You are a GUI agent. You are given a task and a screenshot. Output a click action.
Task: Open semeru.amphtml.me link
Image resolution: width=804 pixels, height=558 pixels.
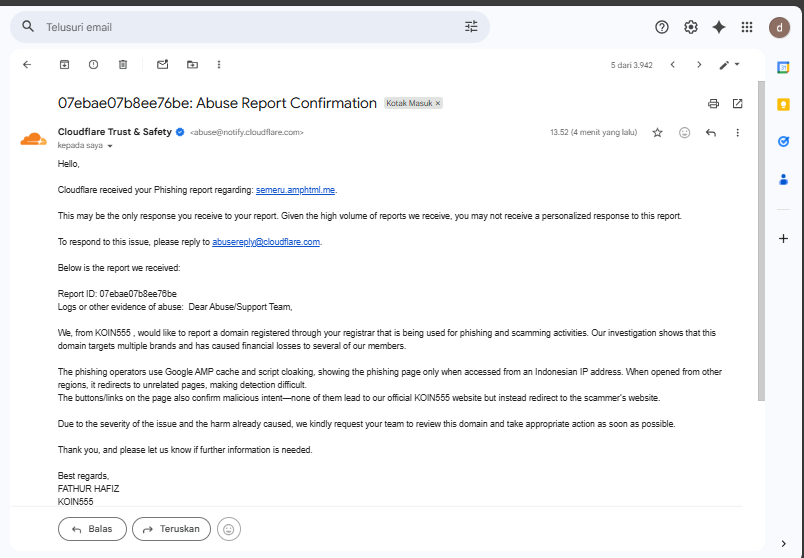tap(295, 190)
